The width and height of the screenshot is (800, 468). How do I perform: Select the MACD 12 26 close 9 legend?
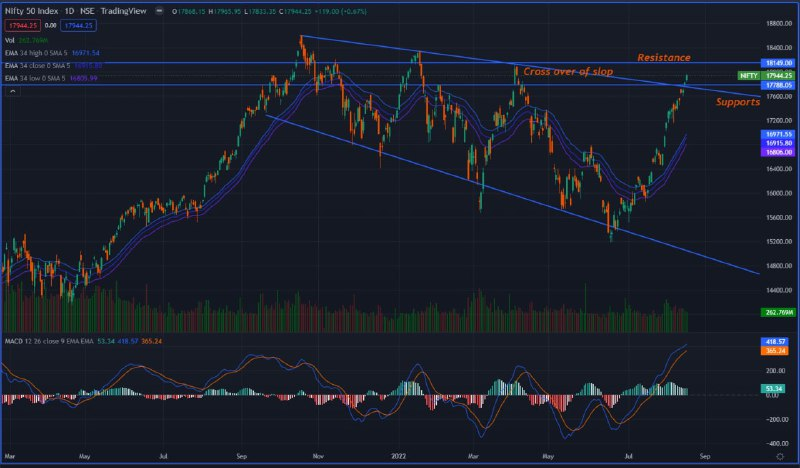click(83, 341)
